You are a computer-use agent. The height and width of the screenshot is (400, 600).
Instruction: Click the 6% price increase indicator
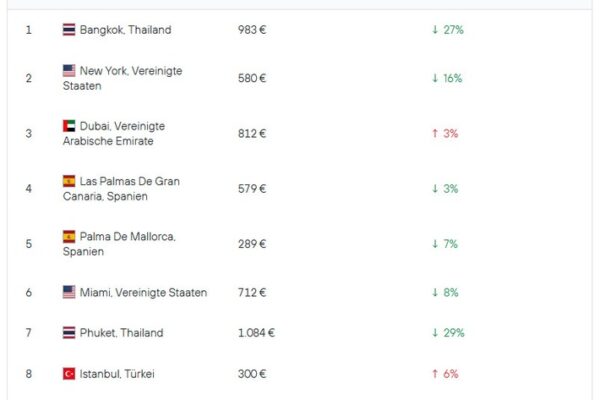(x=445, y=374)
